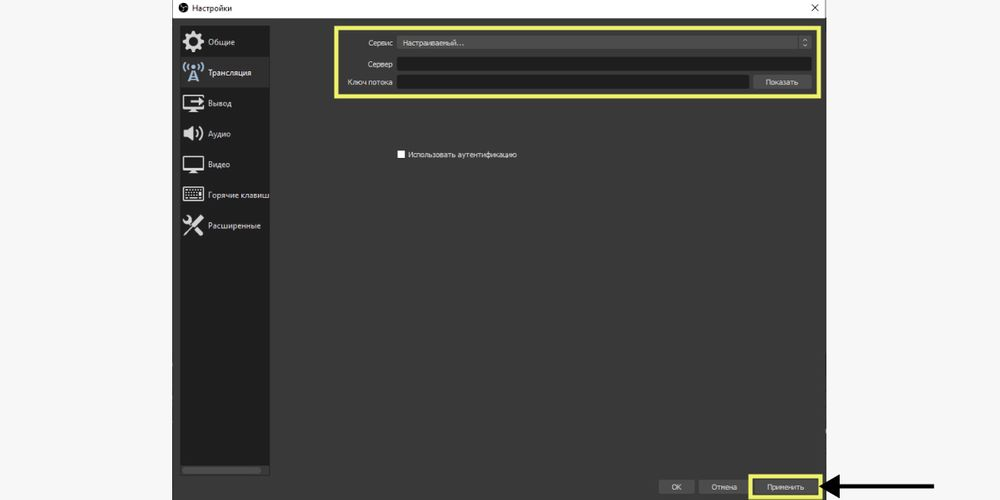Screen dimensions: 1000x500
Task: Close the Настройки window
Action: (814, 8)
